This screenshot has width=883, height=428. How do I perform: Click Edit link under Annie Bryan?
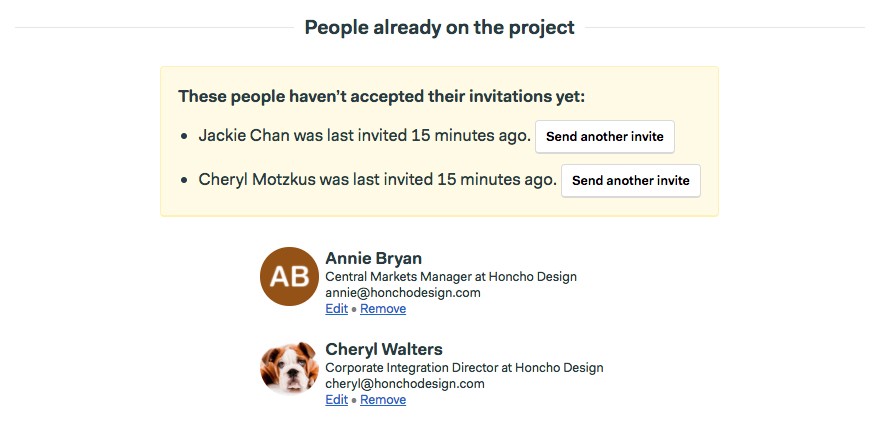coord(337,309)
